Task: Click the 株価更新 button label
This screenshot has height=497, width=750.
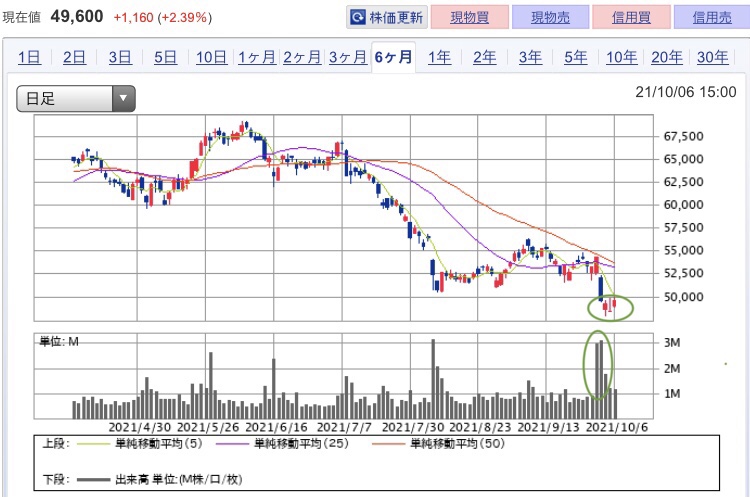Action: point(396,18)
